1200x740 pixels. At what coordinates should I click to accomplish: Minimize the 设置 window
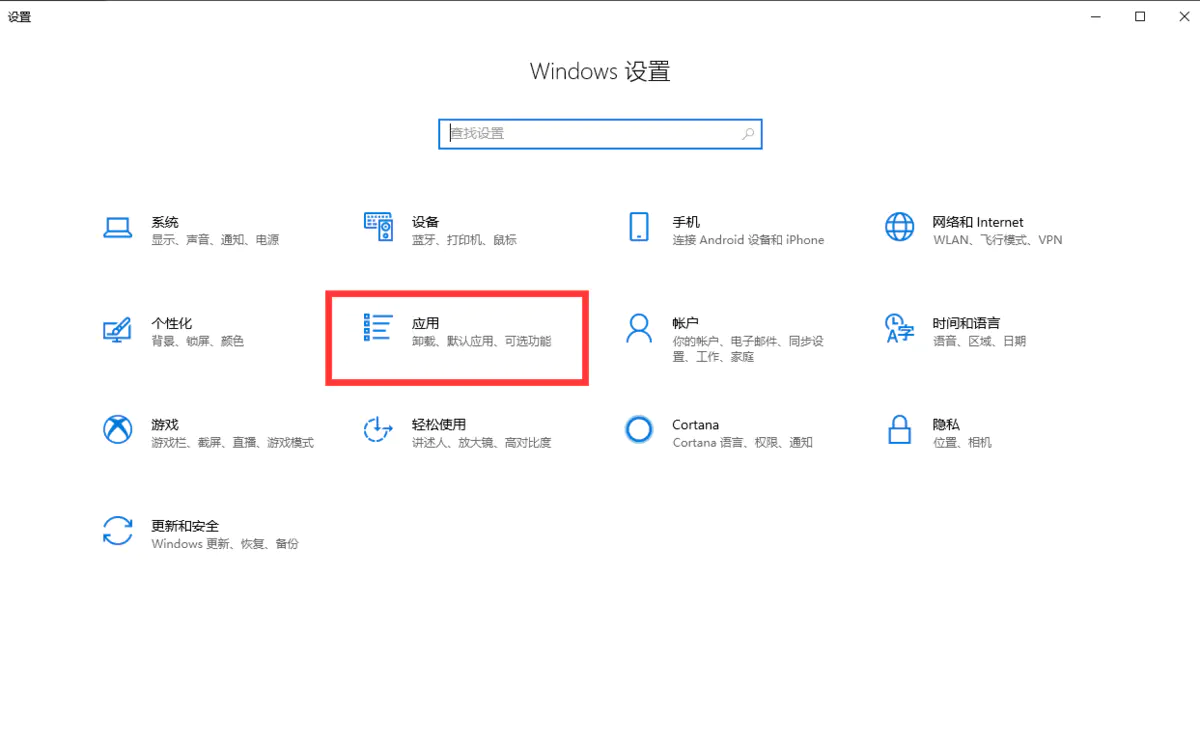pos(1095,16)
